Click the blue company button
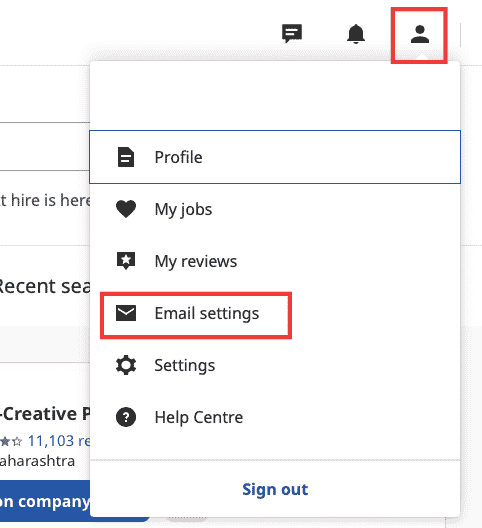 pyautogui.click(x=45, y=501)
